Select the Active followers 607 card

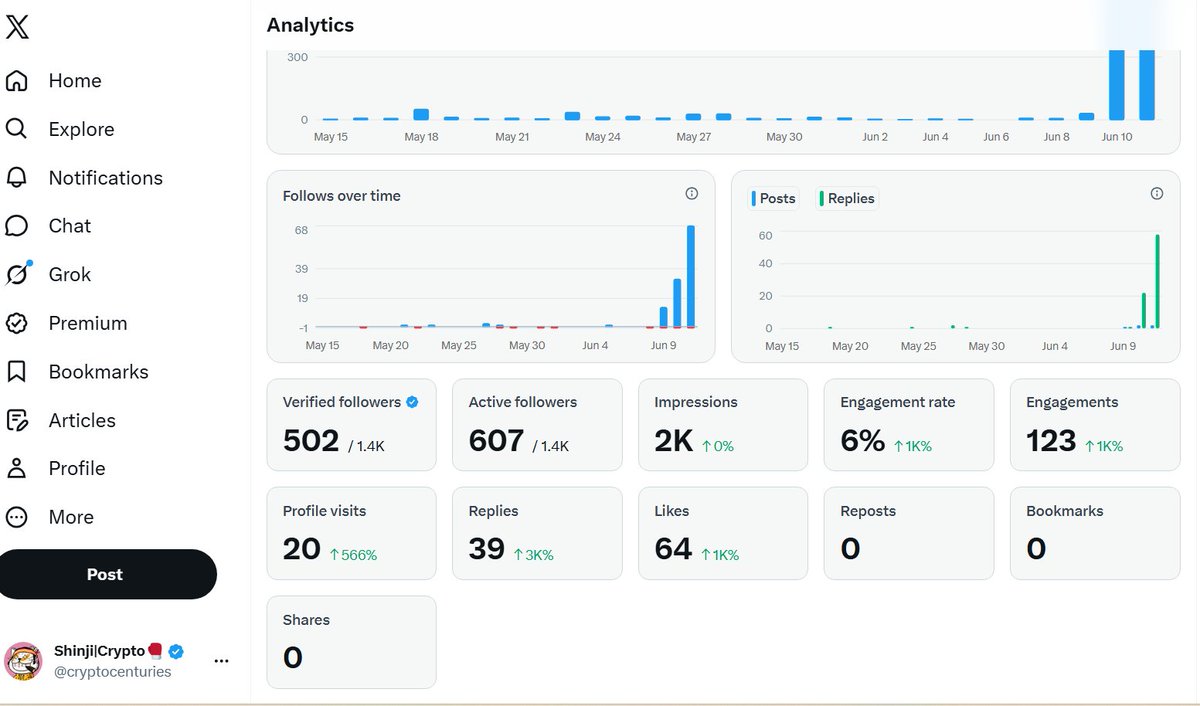pyautogui.click(x=537, y=424)
